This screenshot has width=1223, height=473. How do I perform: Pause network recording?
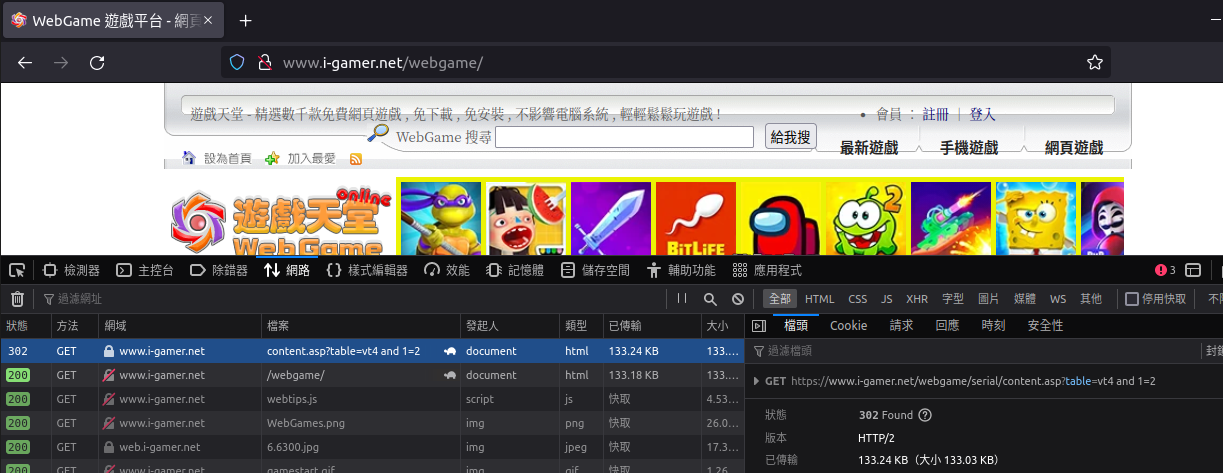click(x=682, y=299)
